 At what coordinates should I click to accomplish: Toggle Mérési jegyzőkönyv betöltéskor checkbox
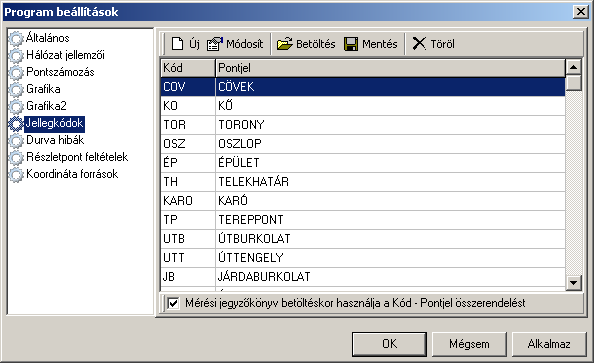coord(173,303)
